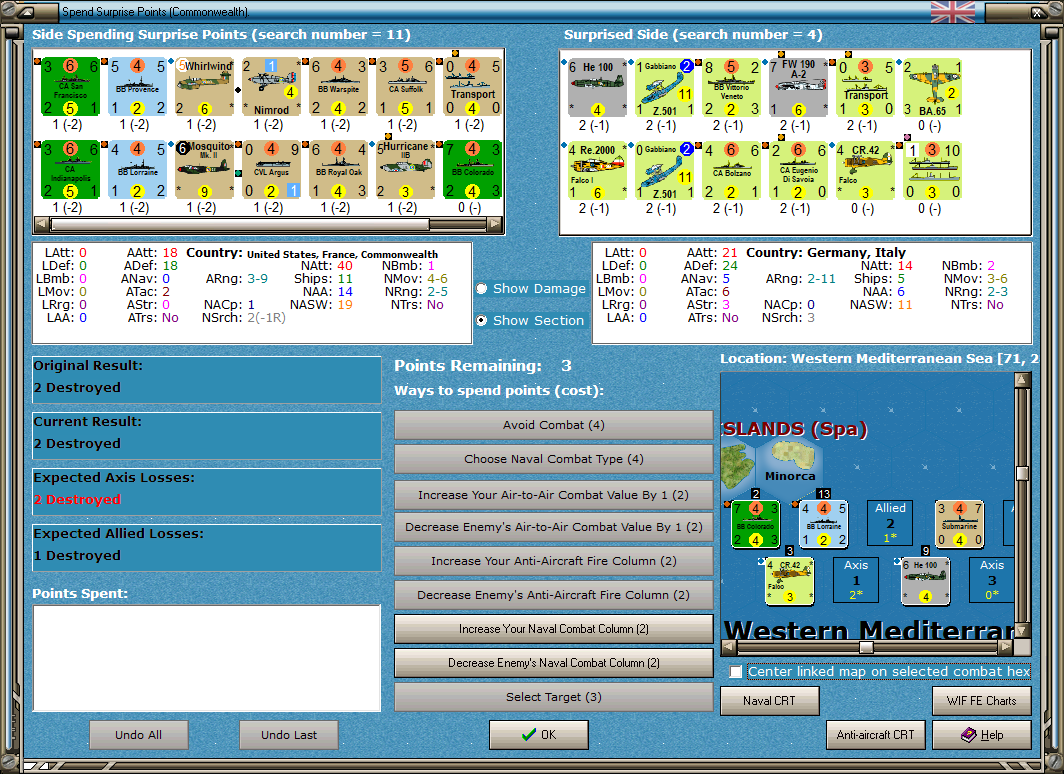Open the WIF FE Charts
Image resolution: width=1064 pixels, height=774 pixels.
tap(982, 701)
